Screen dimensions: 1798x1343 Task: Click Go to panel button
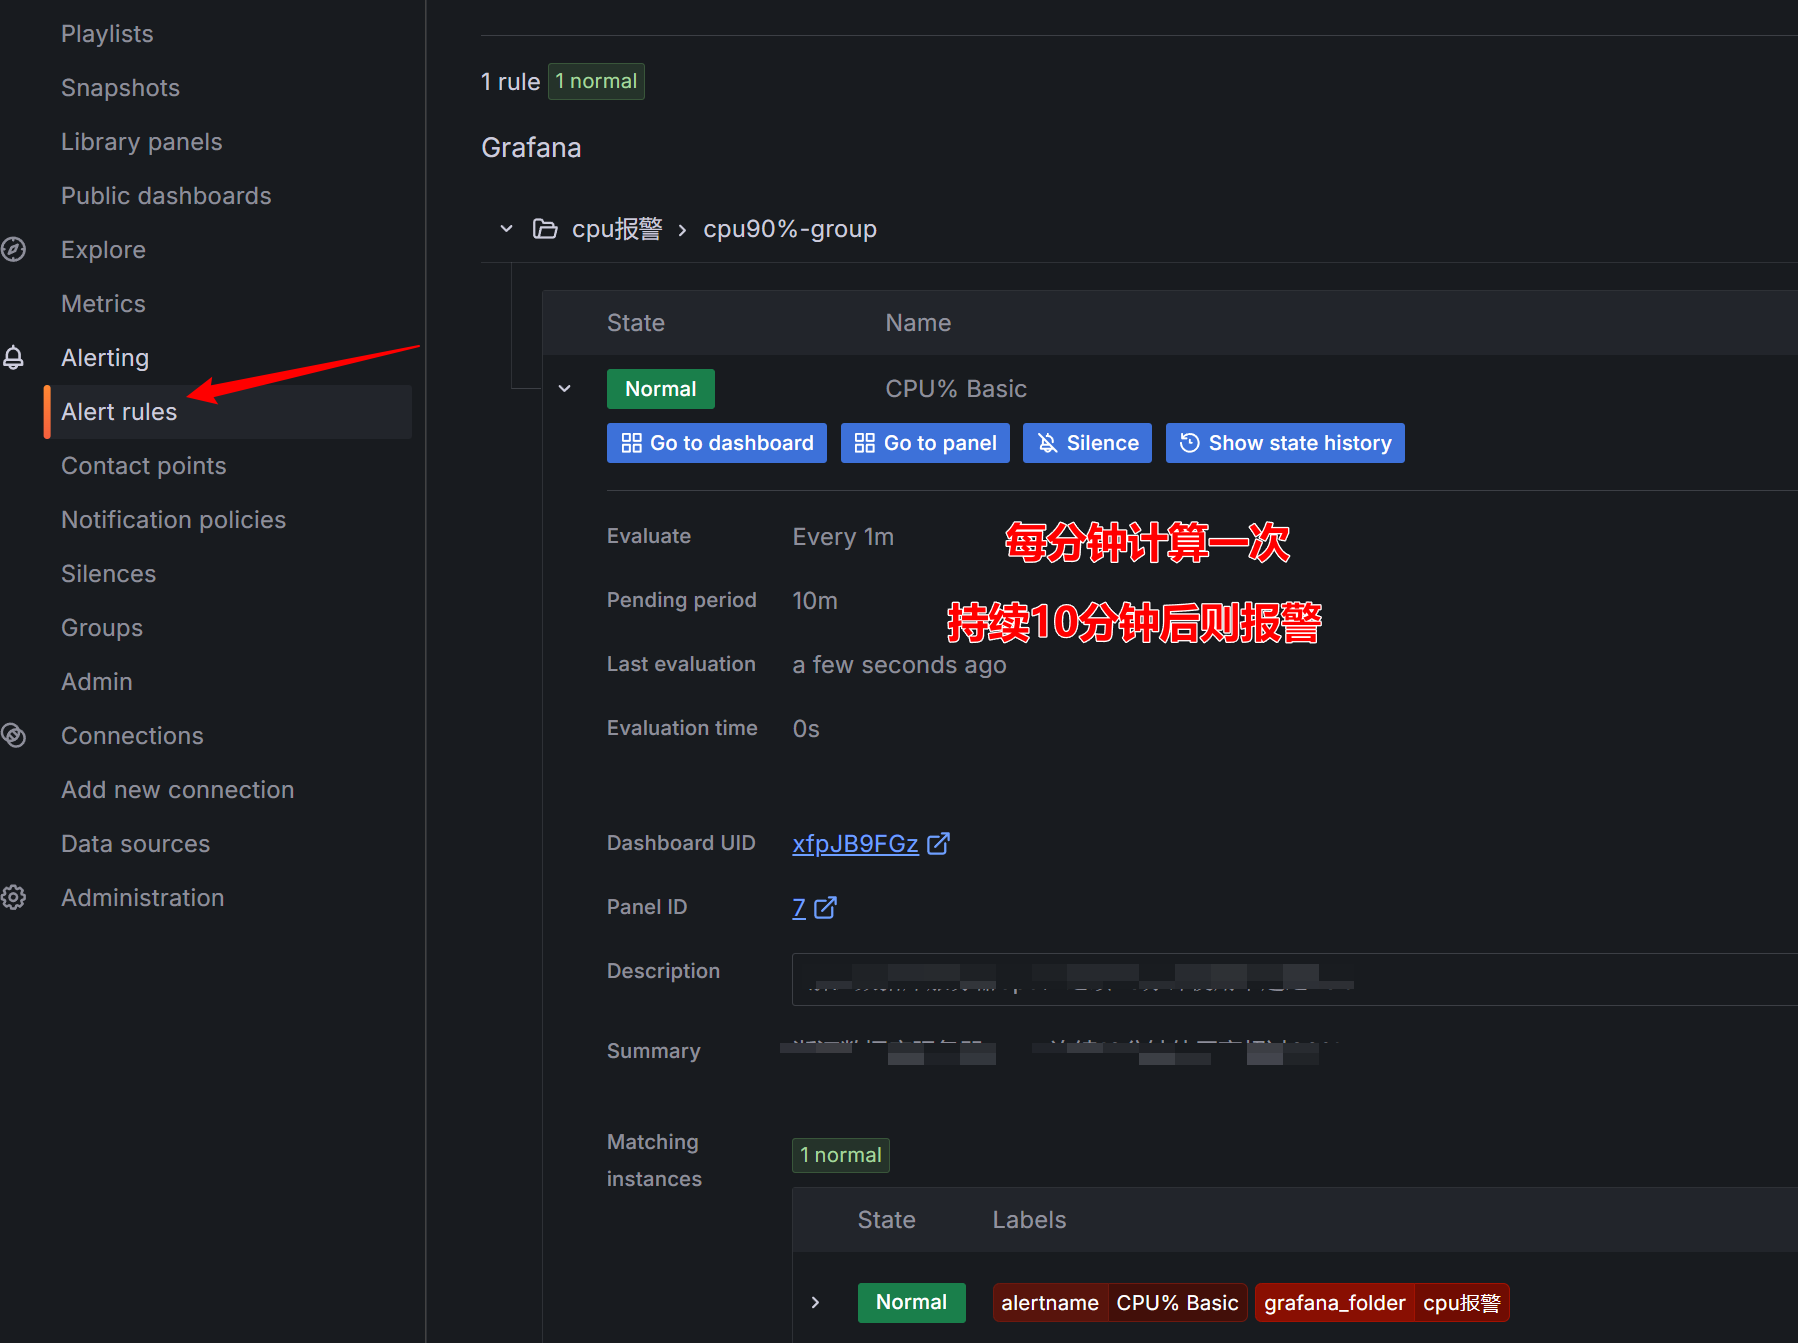(x=925, y=443)
